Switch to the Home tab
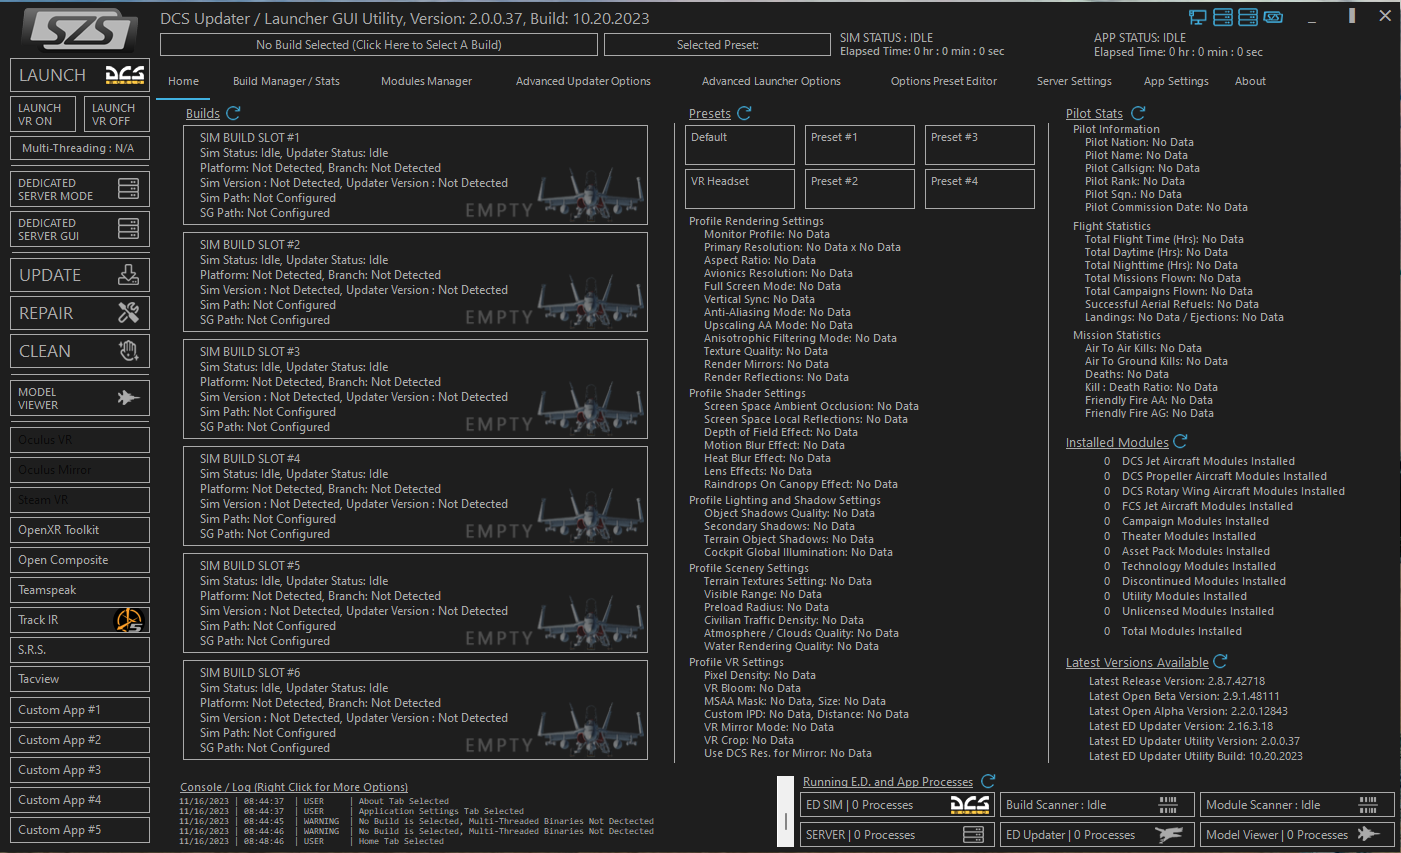This screenshot has width=1401, height=853. click(183, 81)
